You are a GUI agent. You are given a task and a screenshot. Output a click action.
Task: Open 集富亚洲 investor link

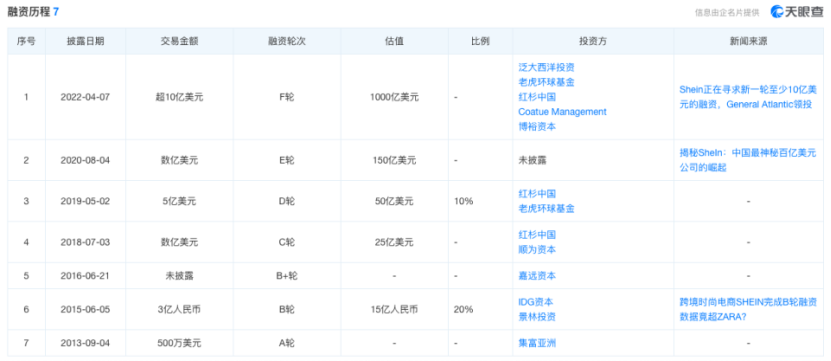pos(537,344)
